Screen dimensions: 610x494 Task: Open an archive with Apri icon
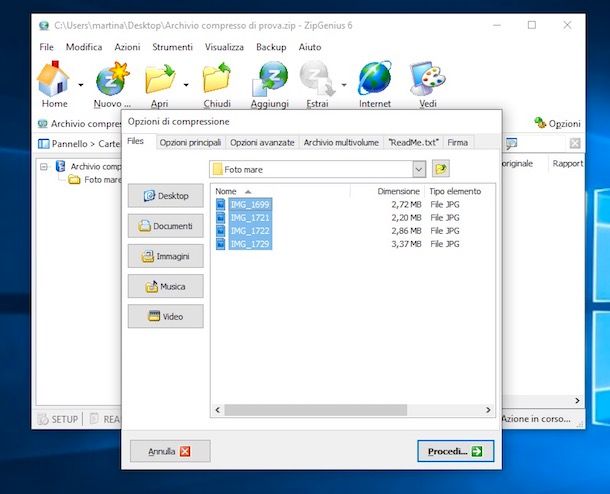(160, 84)
